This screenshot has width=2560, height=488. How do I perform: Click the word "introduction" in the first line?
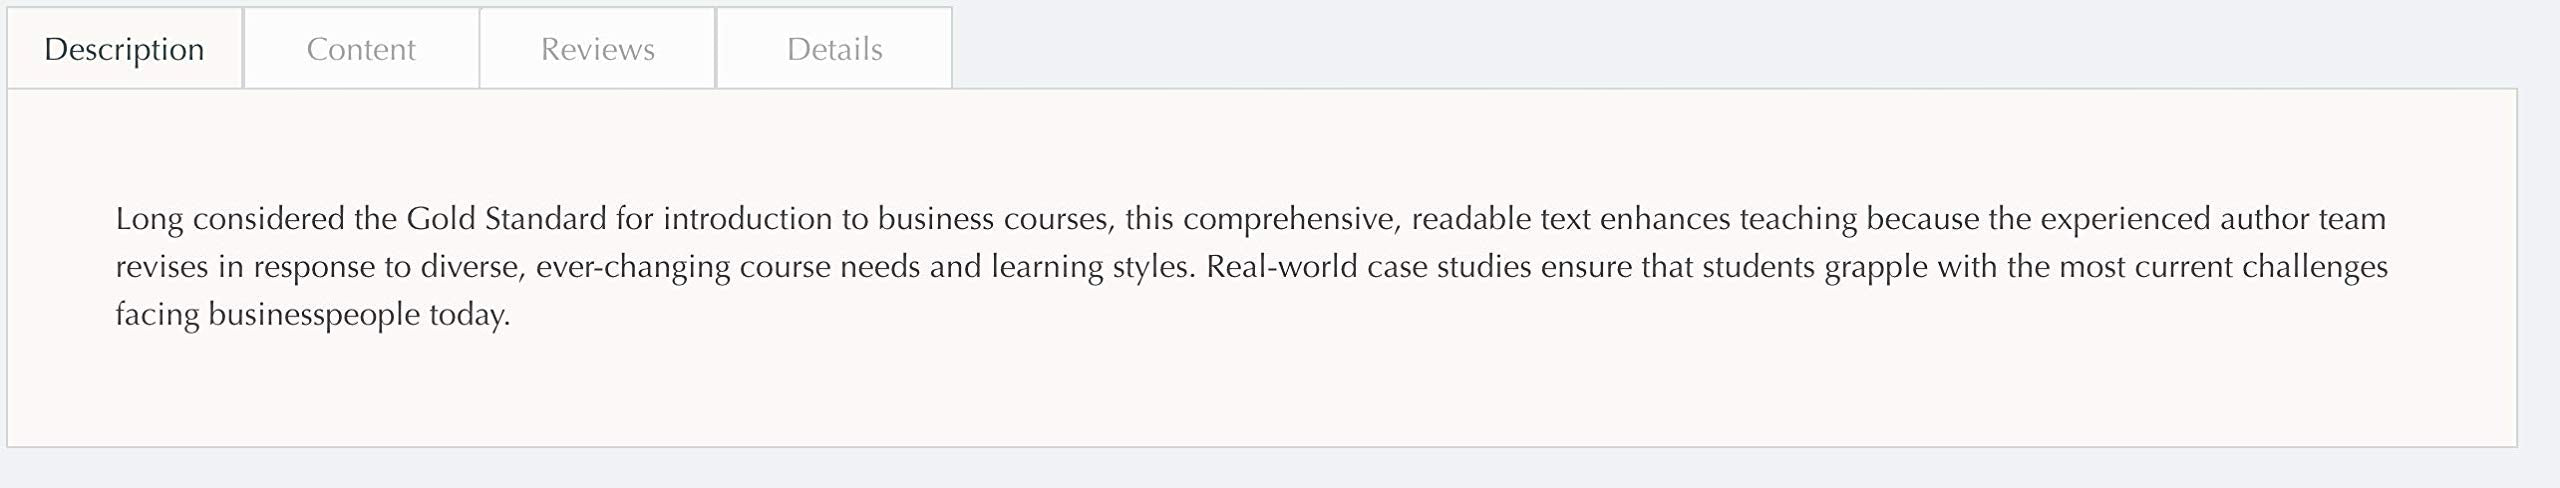tap(747, 219)
